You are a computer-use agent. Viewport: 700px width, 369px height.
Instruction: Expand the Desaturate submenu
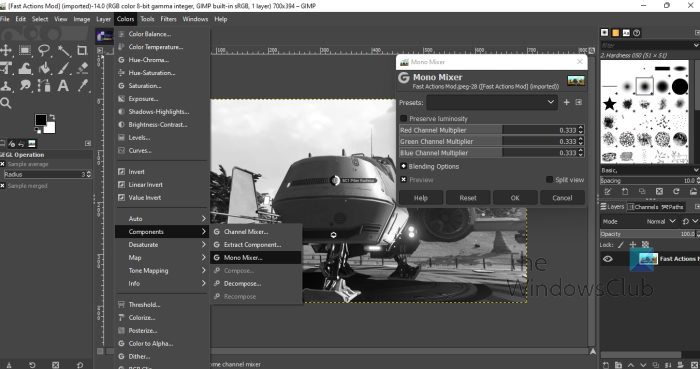(162, 245)
